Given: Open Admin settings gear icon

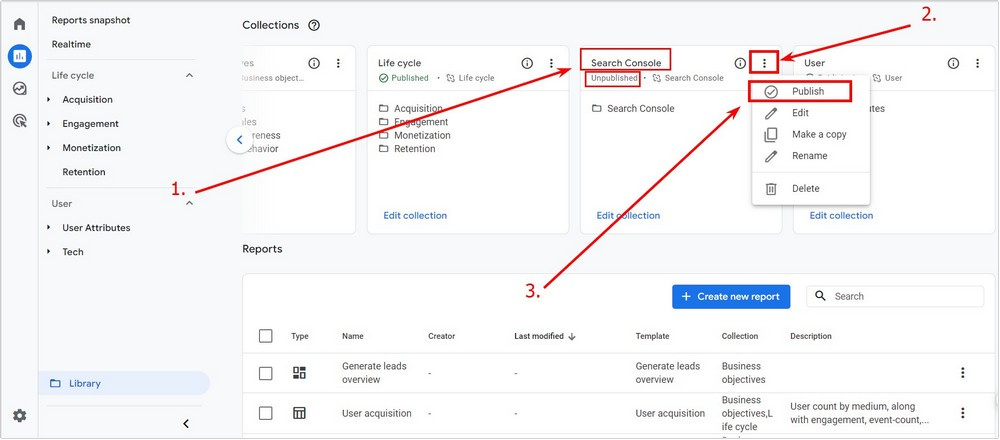Looking at the screenshot, I should point(20,416).
